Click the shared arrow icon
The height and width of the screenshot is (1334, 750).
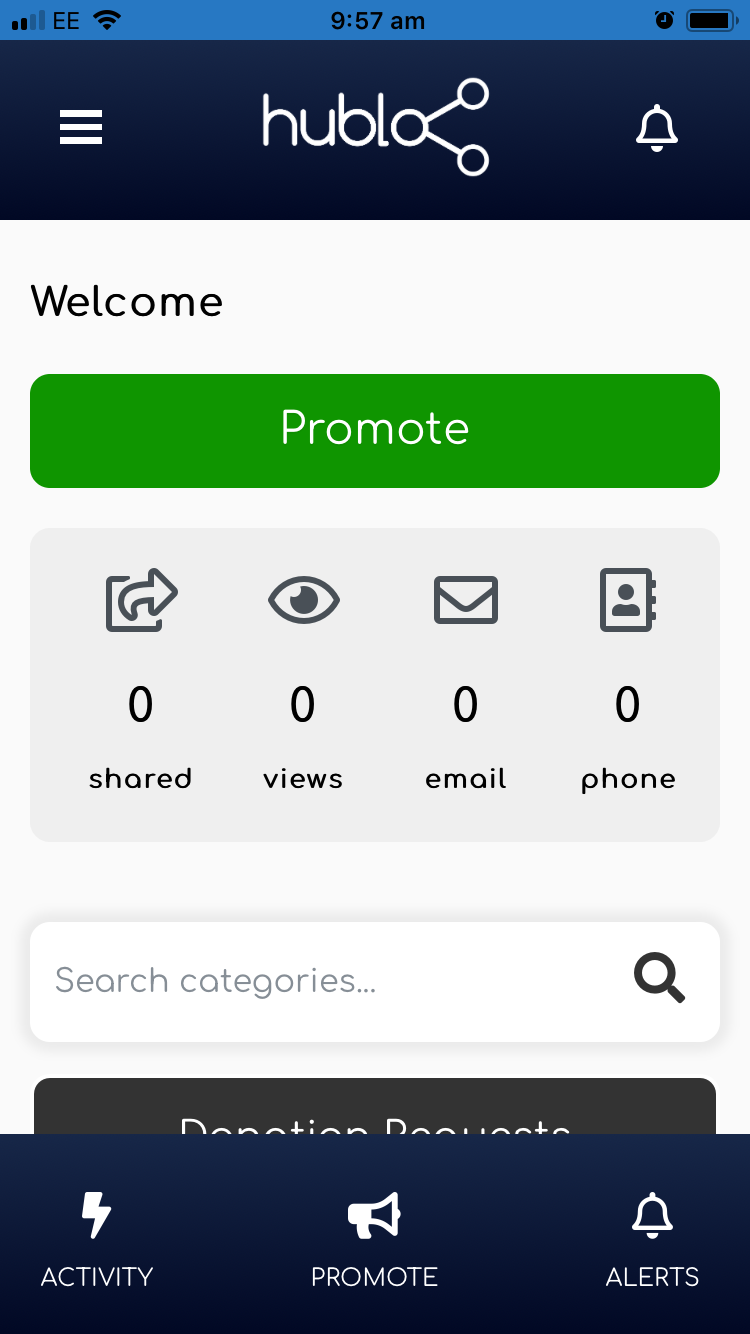pos(141,600)
